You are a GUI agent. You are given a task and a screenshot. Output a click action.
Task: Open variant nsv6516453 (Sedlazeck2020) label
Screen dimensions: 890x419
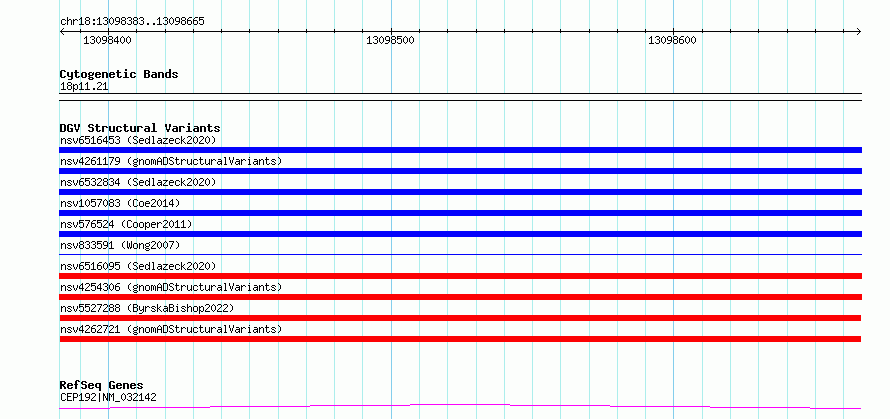click(138, 140)
